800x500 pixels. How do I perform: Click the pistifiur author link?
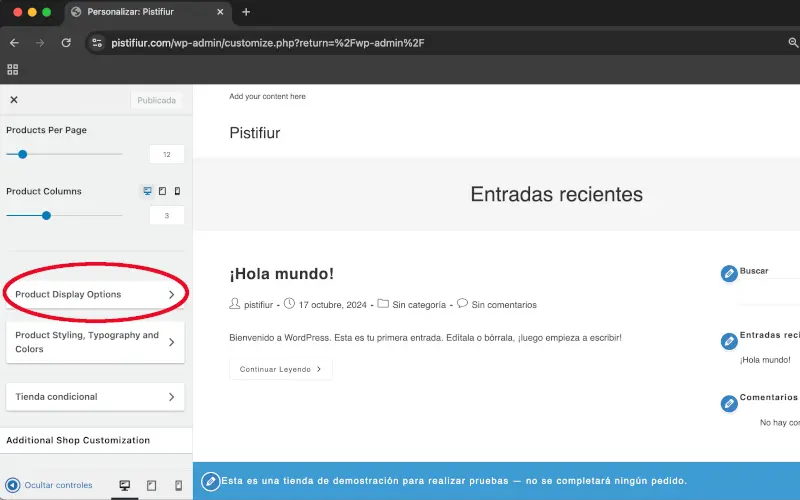(x=258, y=305)
